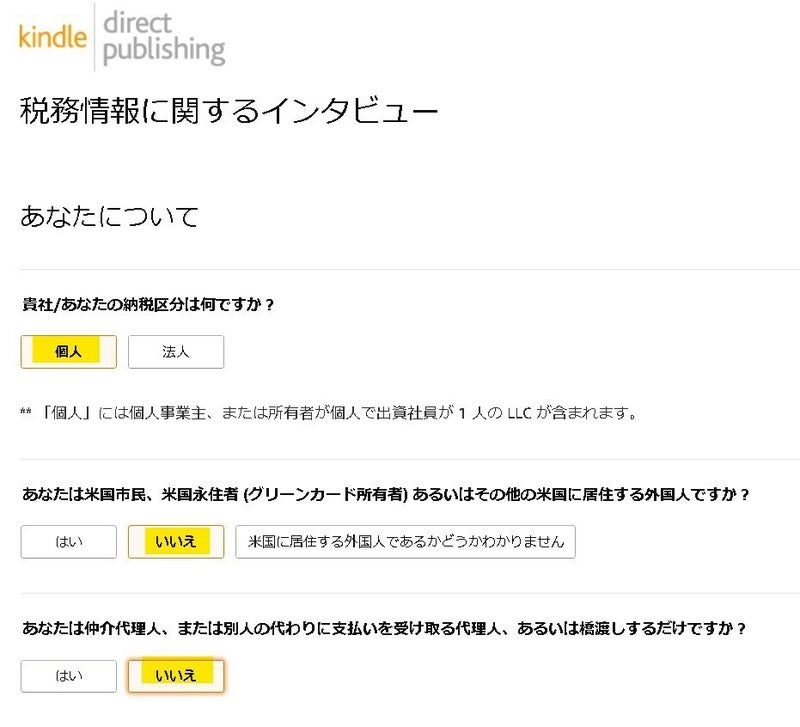Choose いいえ for the US citizen question
This screenshot has width=800, height=727.
tap(176, 542)
